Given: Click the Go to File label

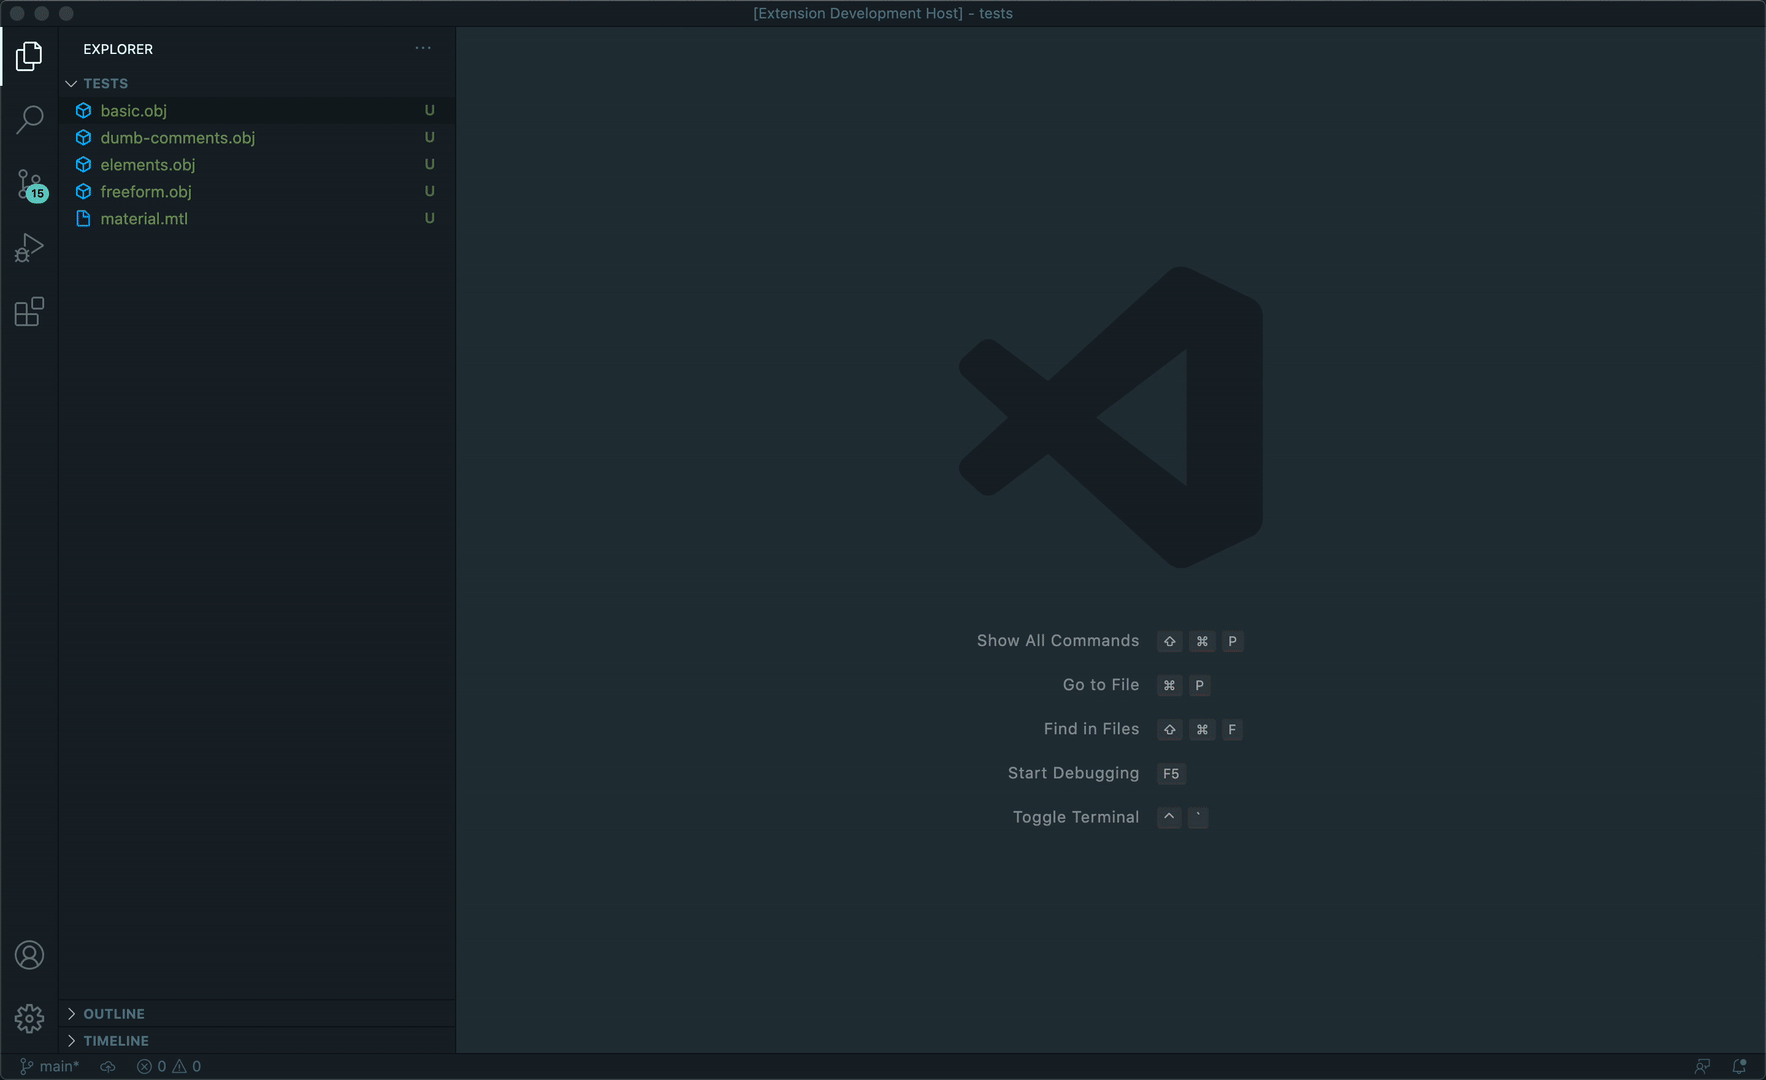Looking at the screenshot, I should click(1101, 685).
